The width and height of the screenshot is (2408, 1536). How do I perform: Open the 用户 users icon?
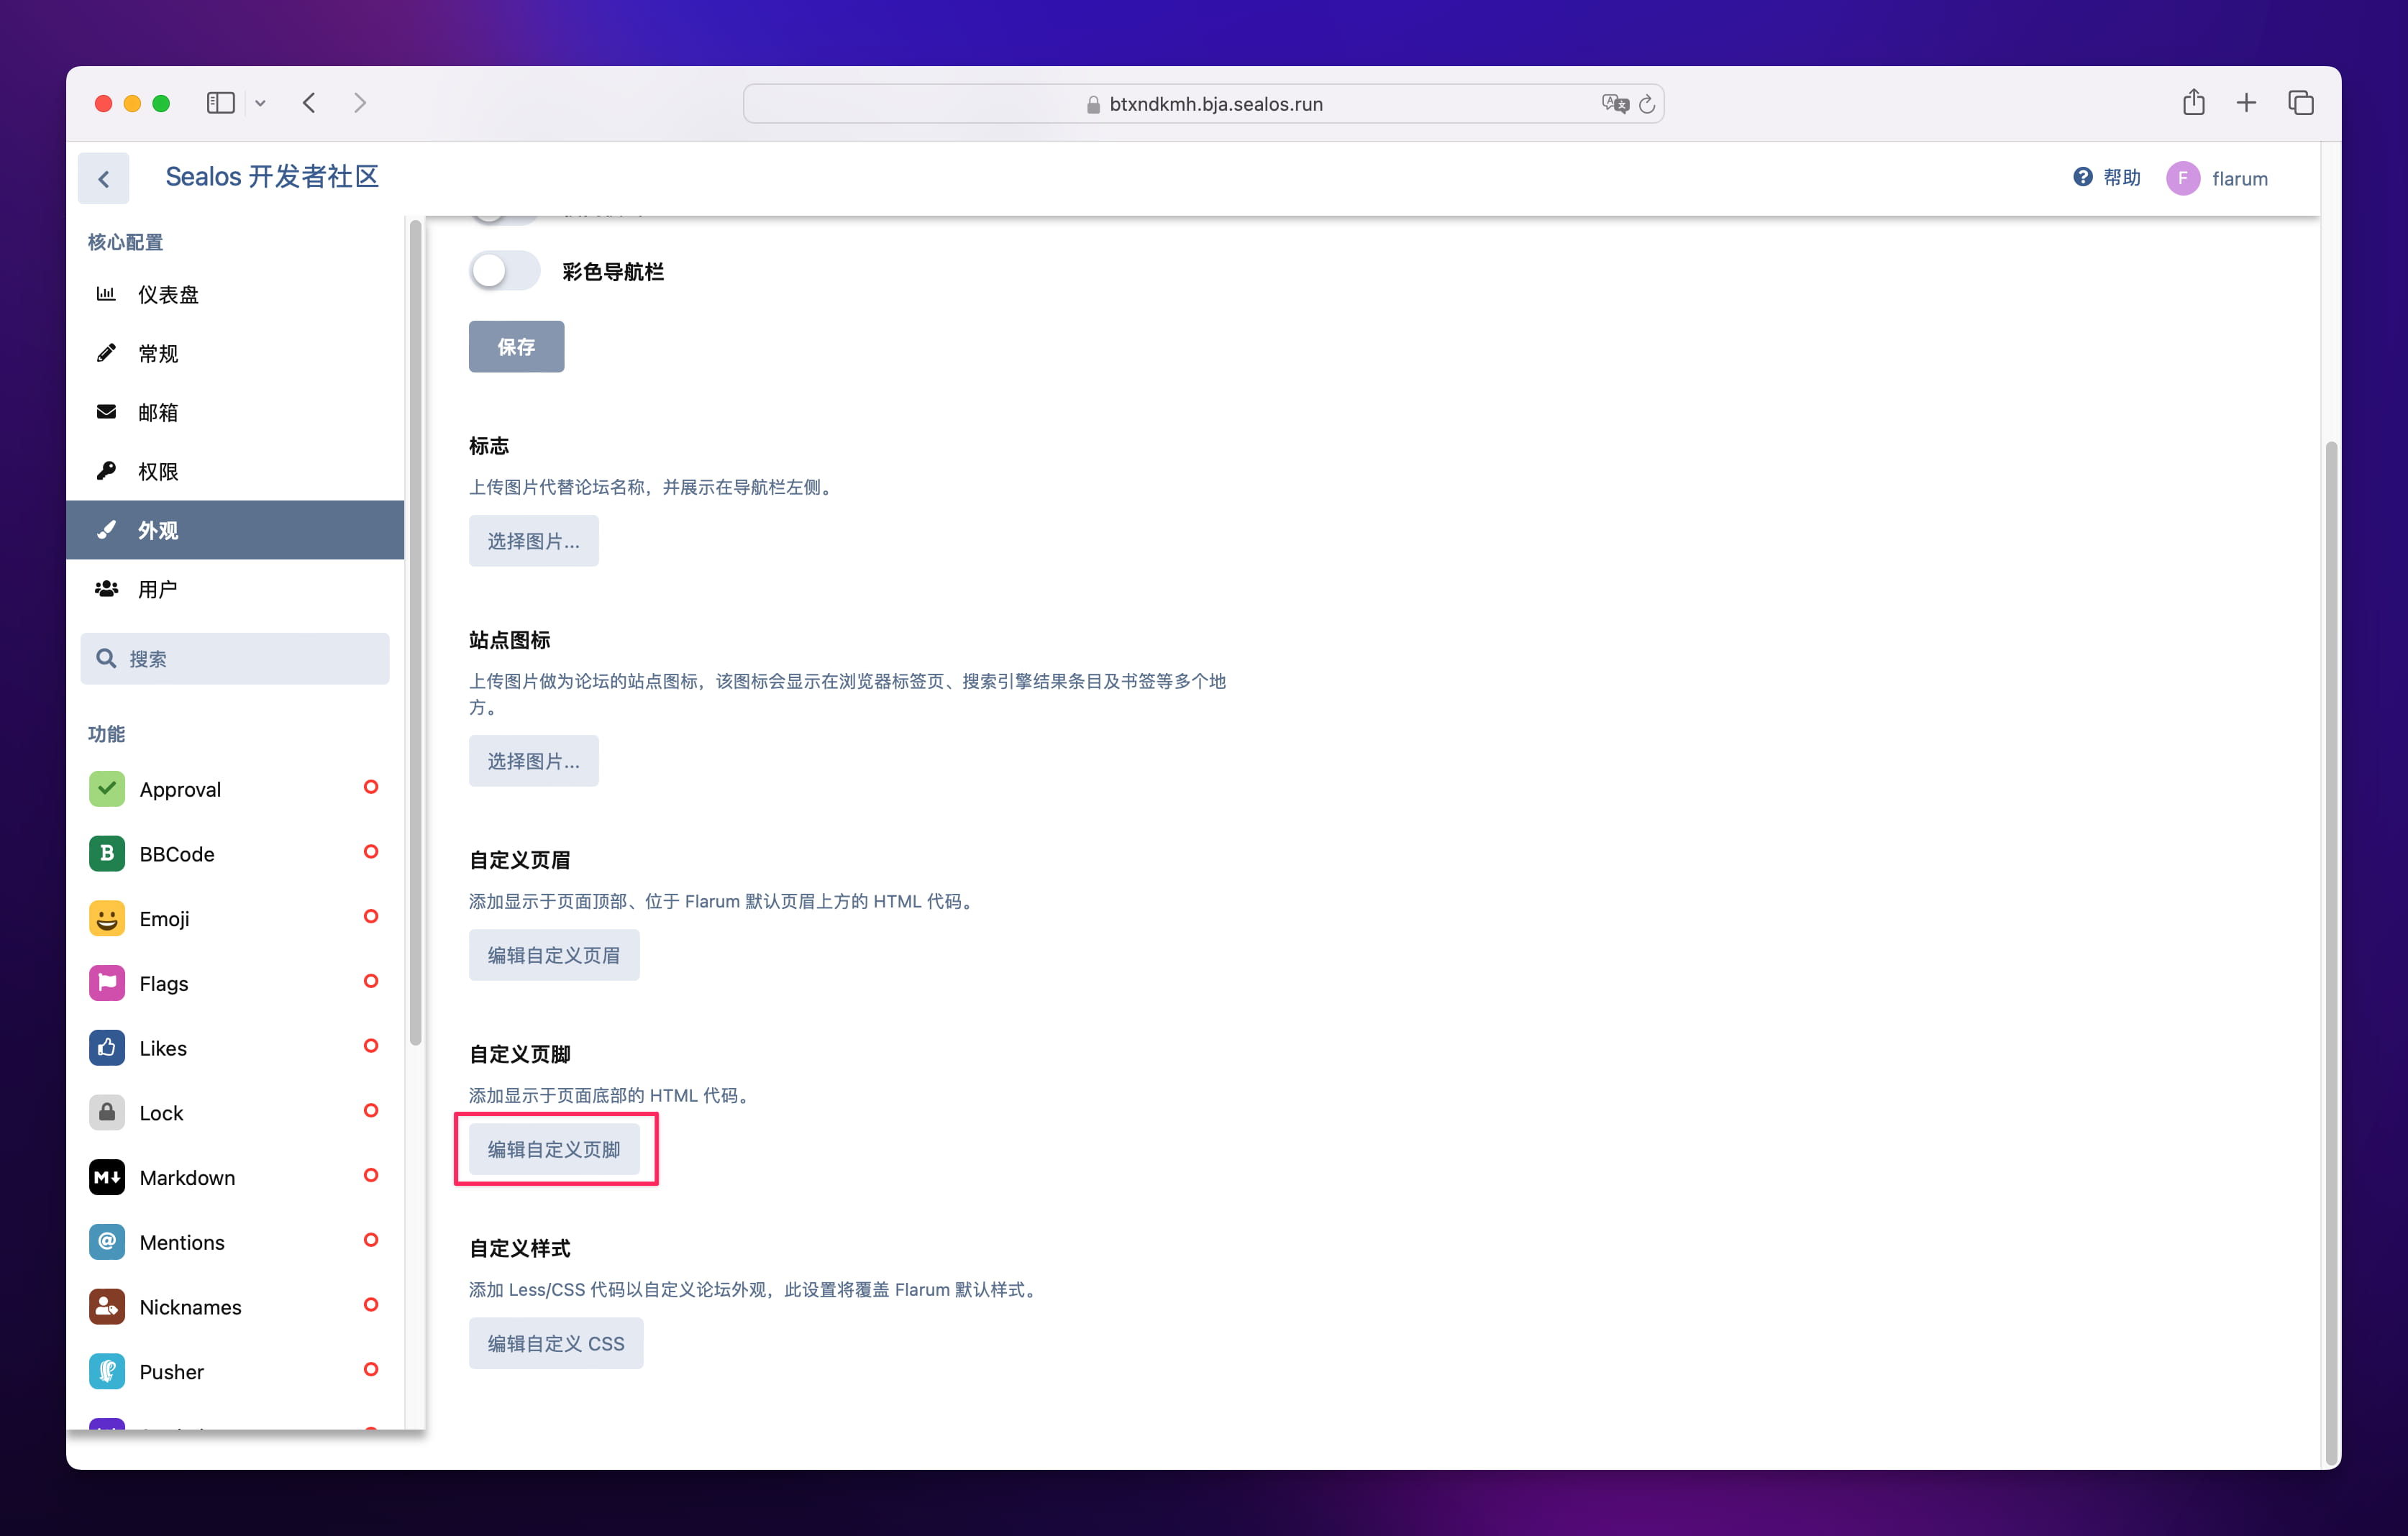107,588
